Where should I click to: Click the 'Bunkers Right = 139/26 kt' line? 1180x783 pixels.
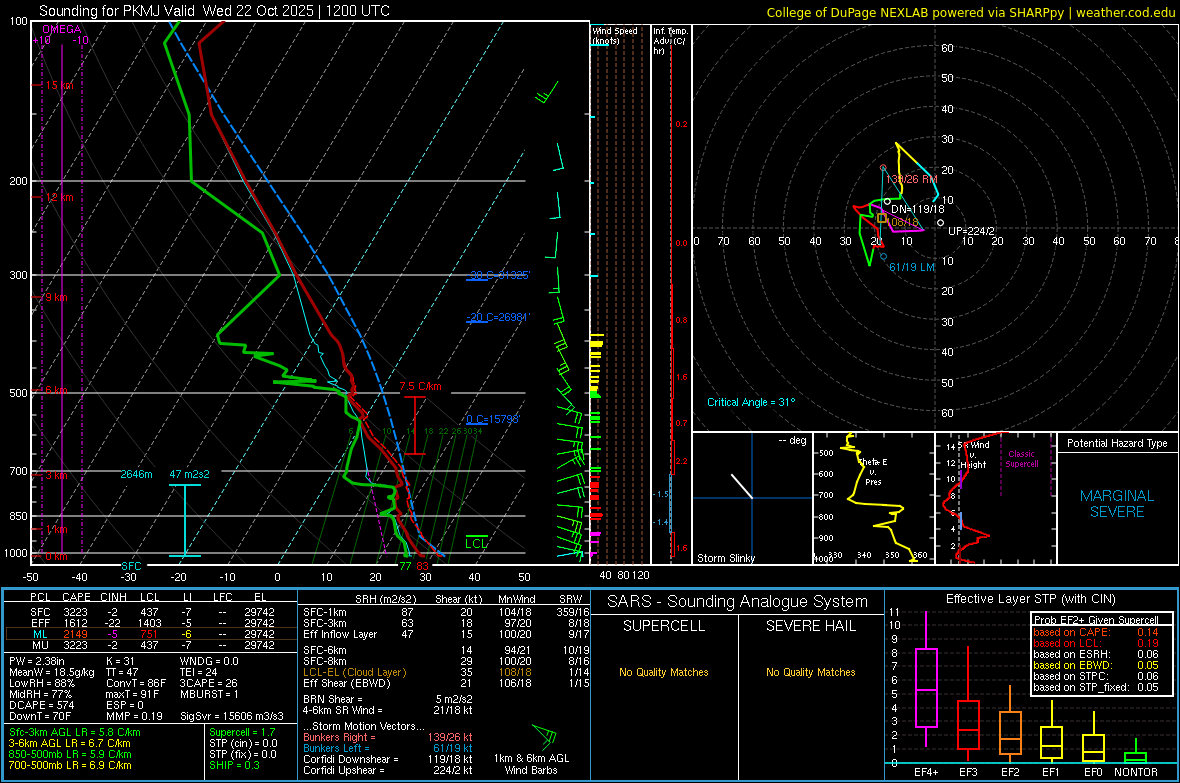coord(388,737)
